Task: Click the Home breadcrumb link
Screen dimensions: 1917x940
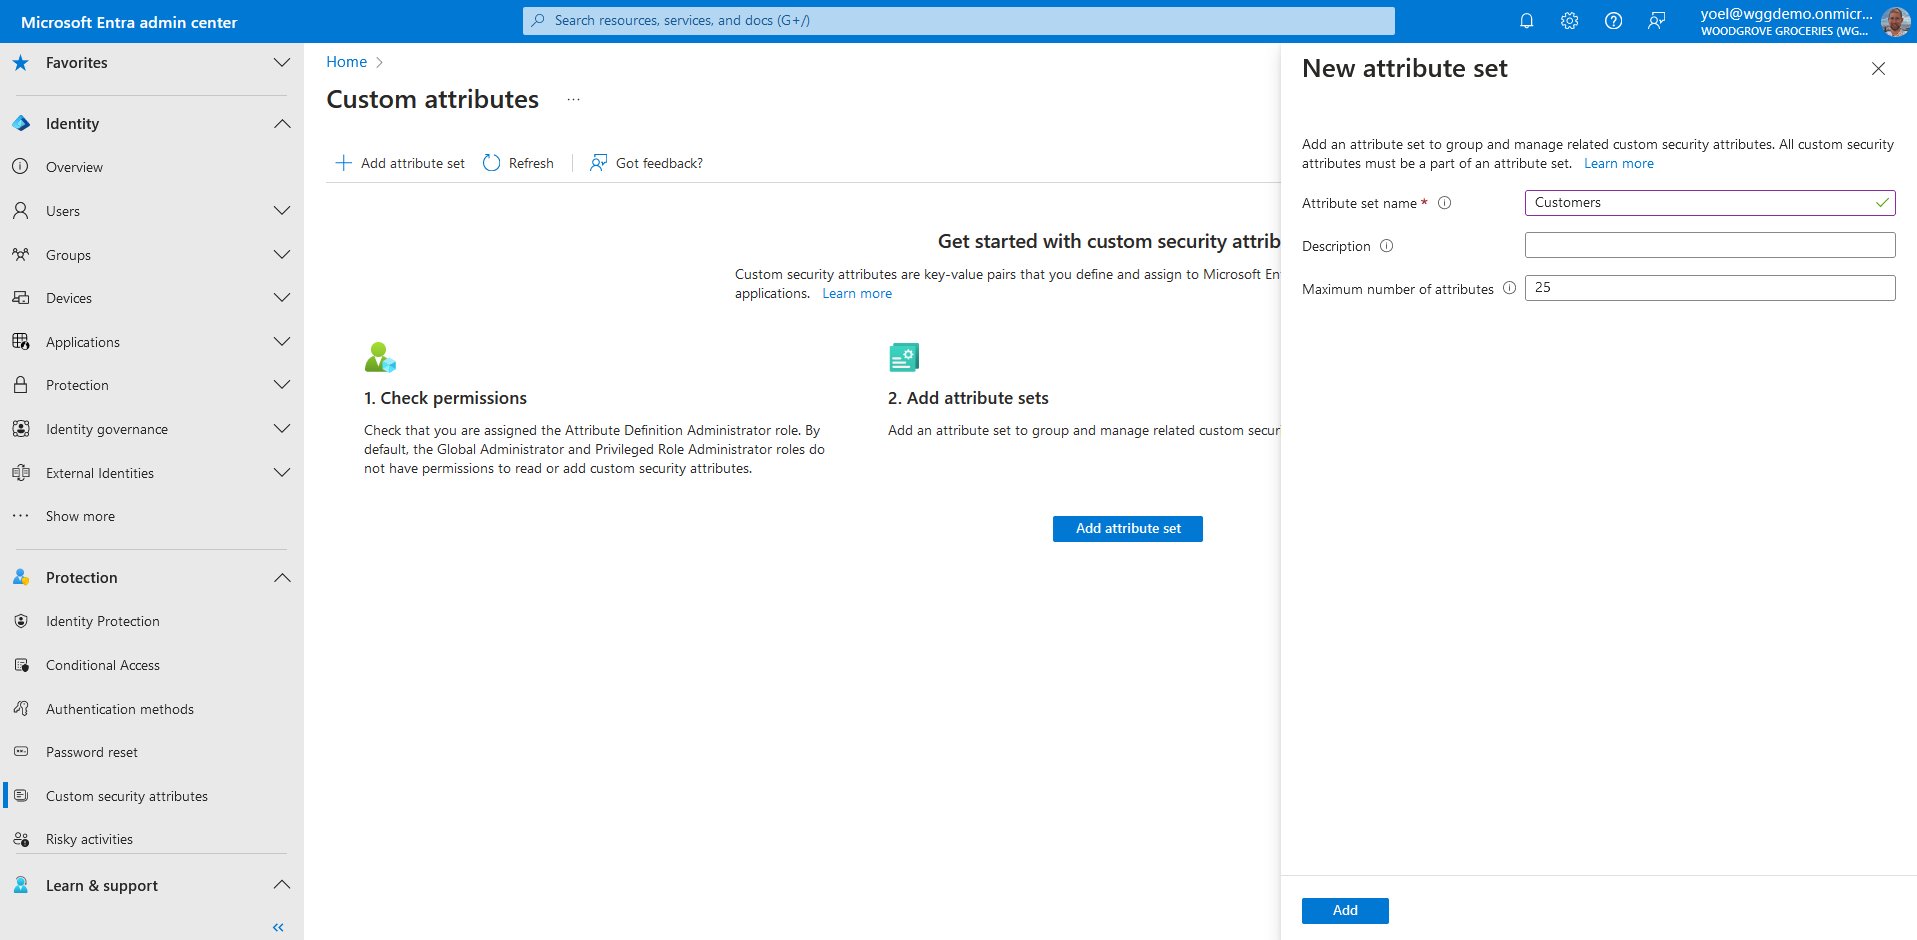Action: [346, 62]
